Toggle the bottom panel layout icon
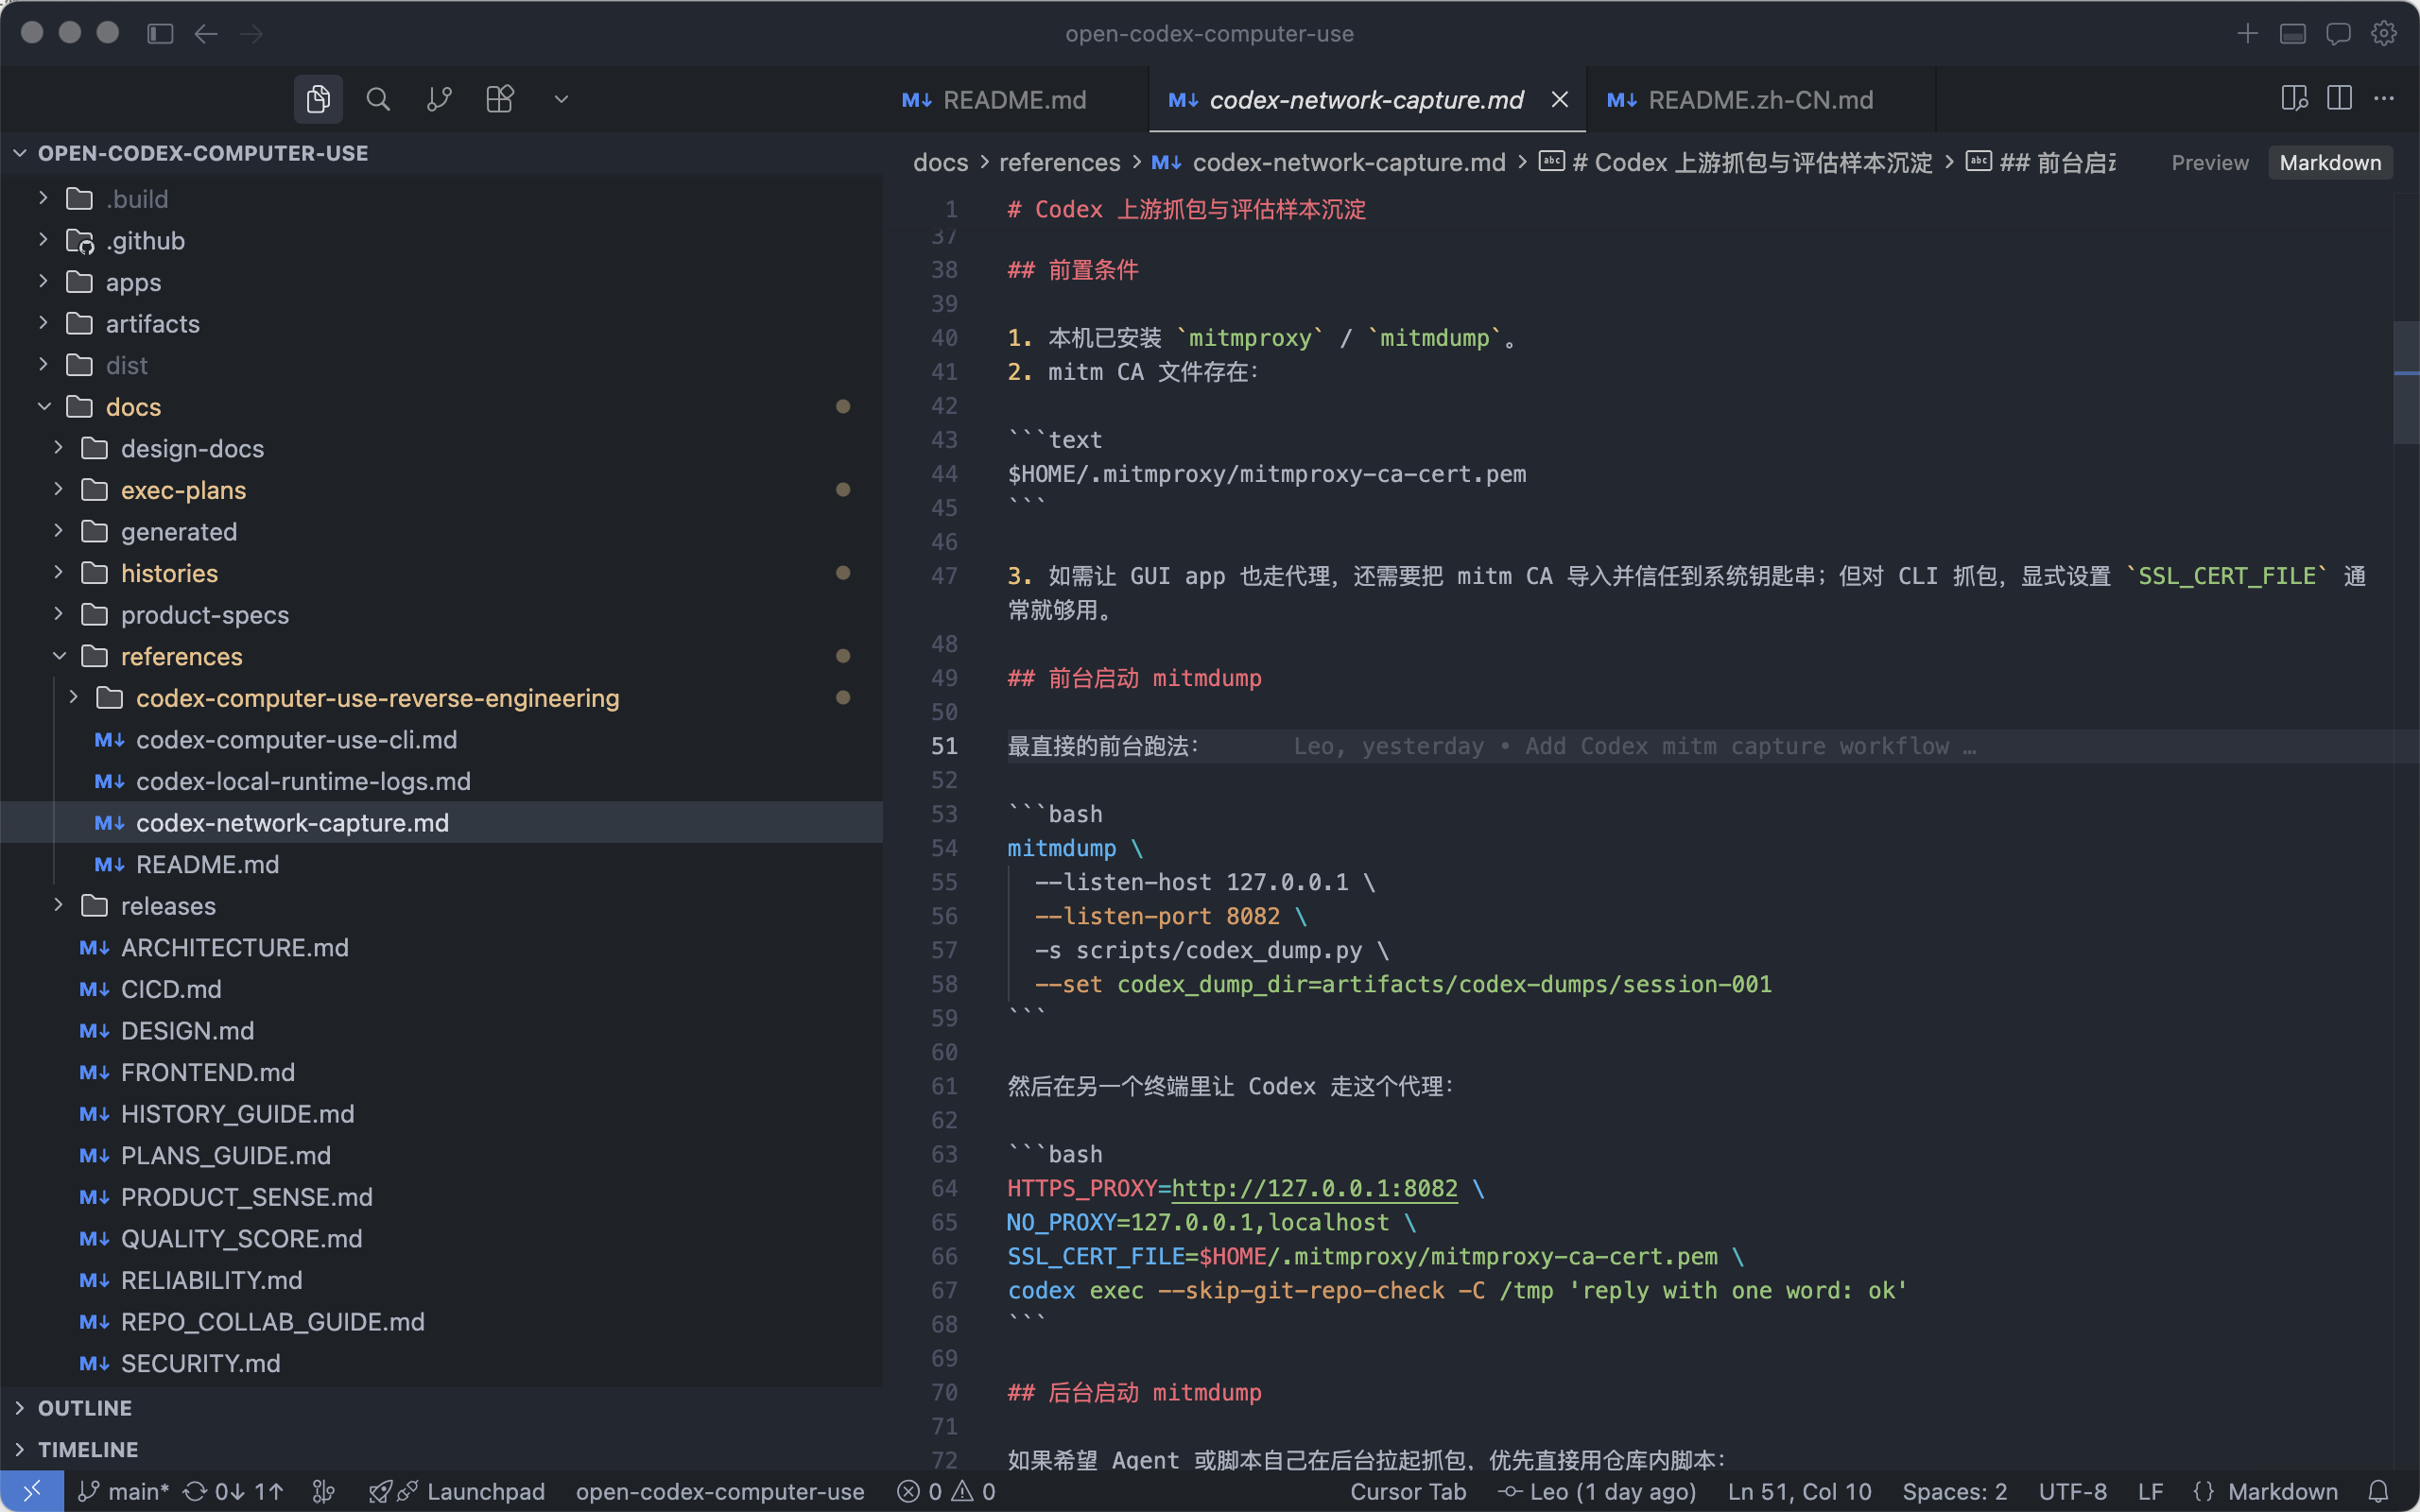 (x=2292, y=33)
